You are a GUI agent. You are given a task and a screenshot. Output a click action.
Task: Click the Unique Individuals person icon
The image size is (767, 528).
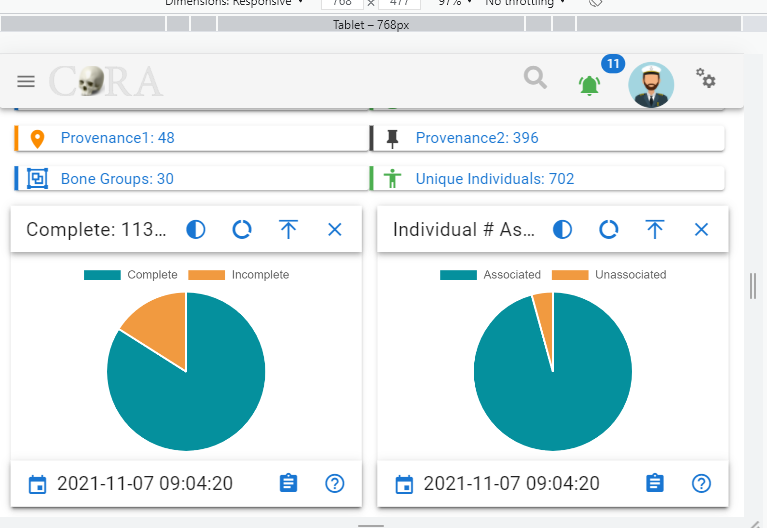(x=392, y=179)
